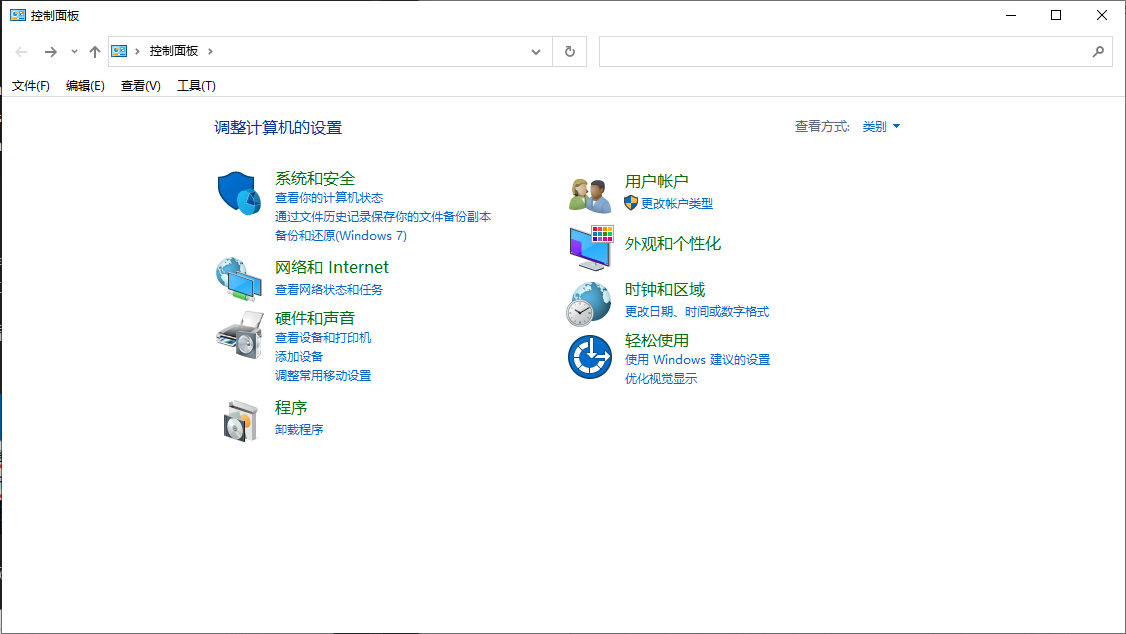Screen dimensions: 1126x634
Task: Open the 卸载程序 link
Action: click(299, 430)
